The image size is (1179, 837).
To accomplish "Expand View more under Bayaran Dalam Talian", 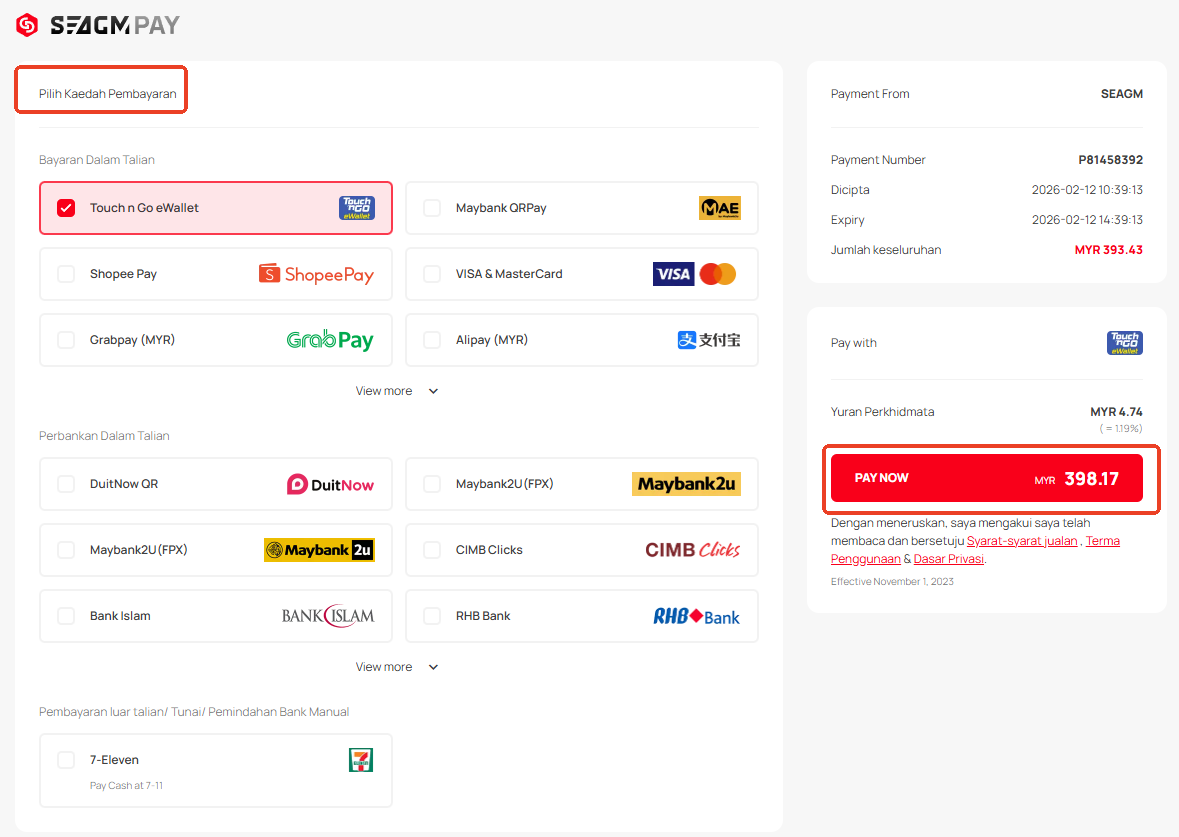I will click(396, 391).
